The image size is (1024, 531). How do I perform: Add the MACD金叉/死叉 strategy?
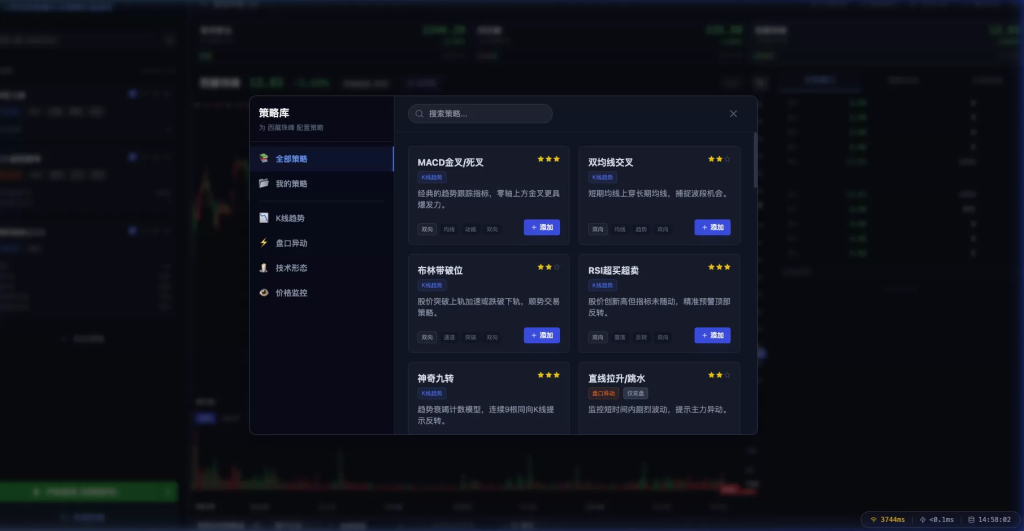[541, 227]
